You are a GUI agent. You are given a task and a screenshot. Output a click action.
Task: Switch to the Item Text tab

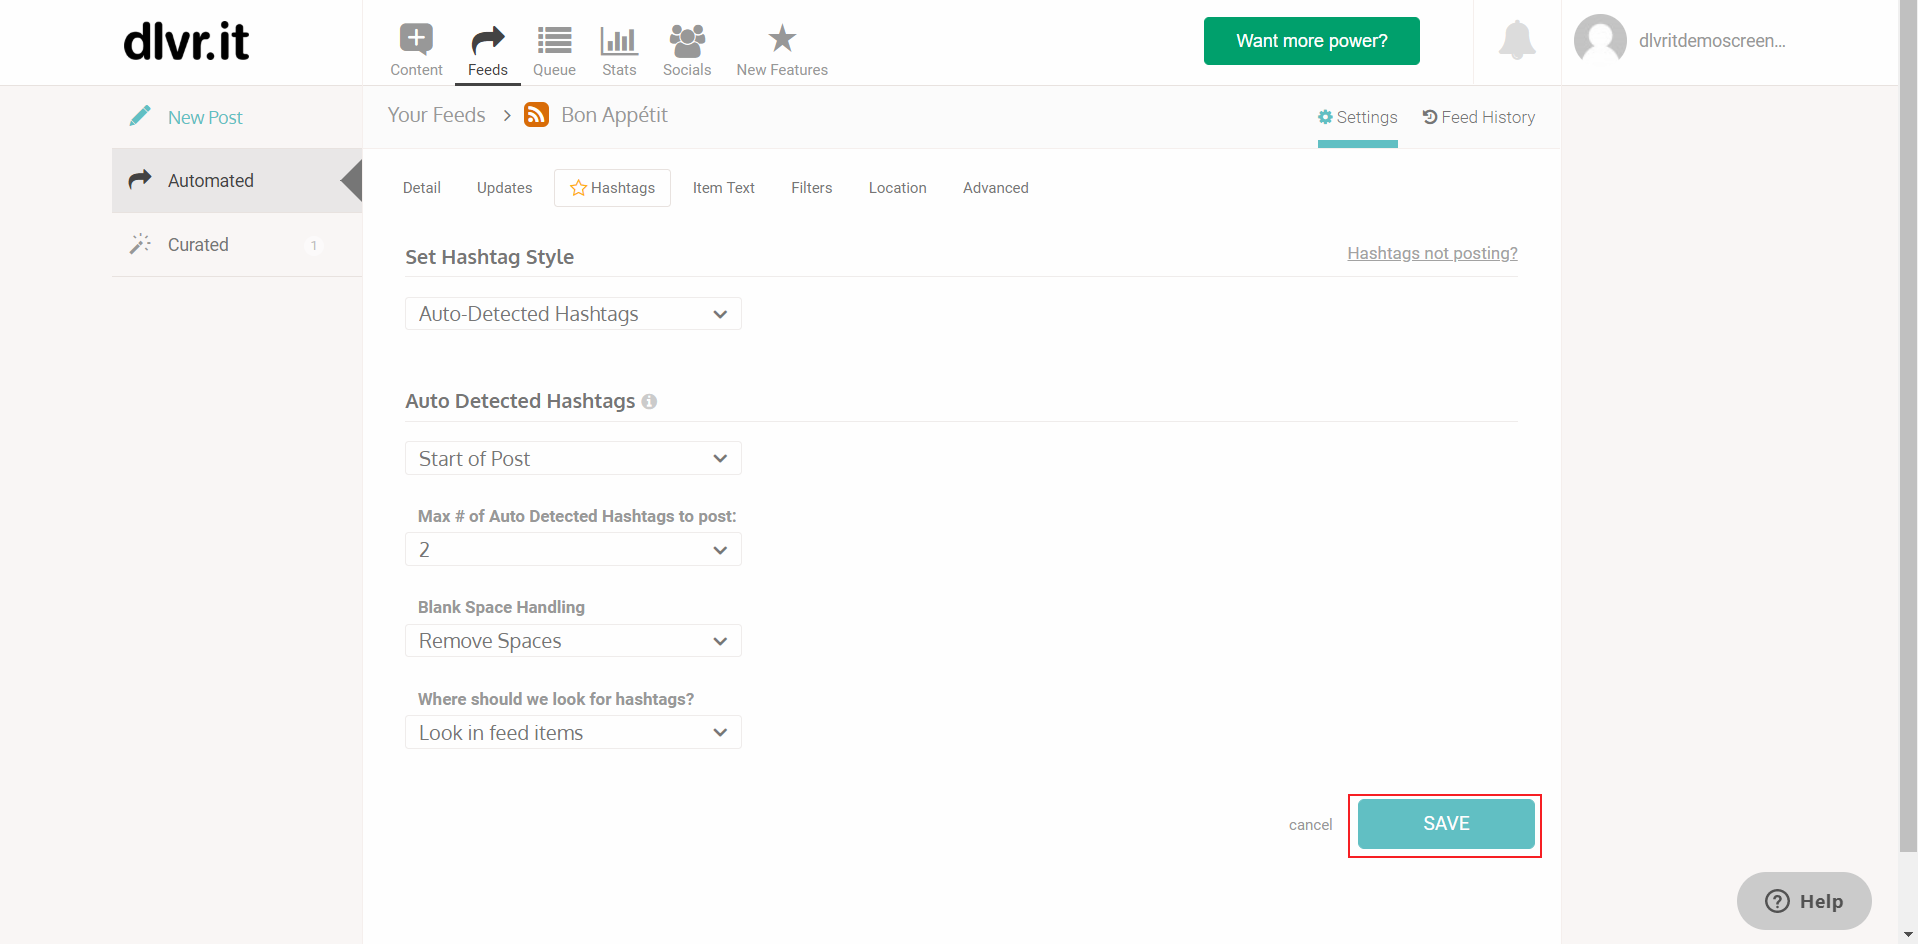(724, 188)
